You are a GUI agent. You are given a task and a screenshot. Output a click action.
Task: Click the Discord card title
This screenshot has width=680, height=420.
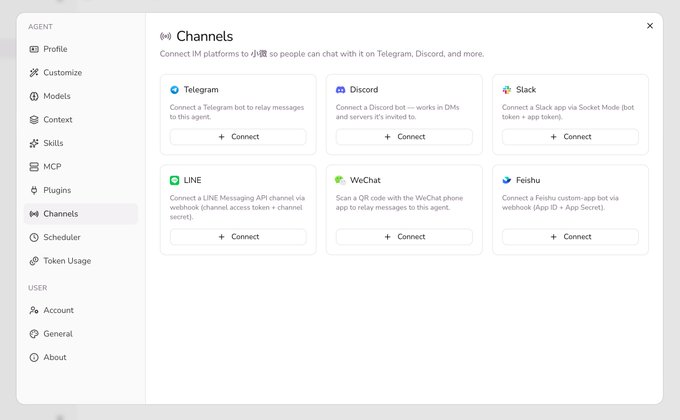[x=364, y=90]
